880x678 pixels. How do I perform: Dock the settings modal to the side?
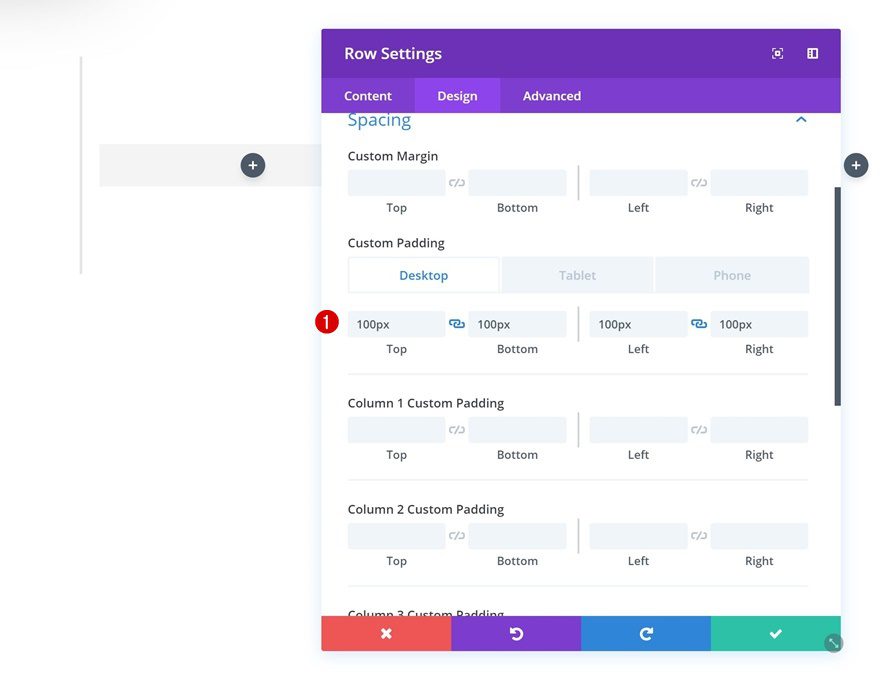coord(812,54)
